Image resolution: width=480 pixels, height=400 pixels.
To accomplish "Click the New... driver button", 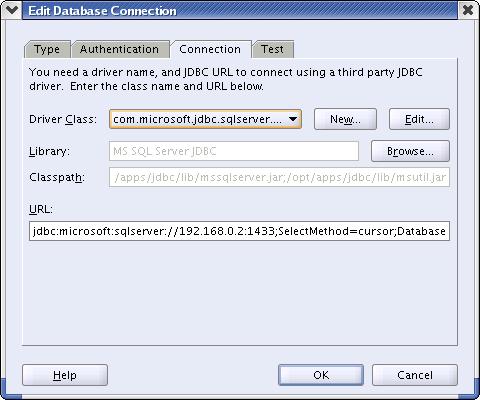I will point(345,119).
